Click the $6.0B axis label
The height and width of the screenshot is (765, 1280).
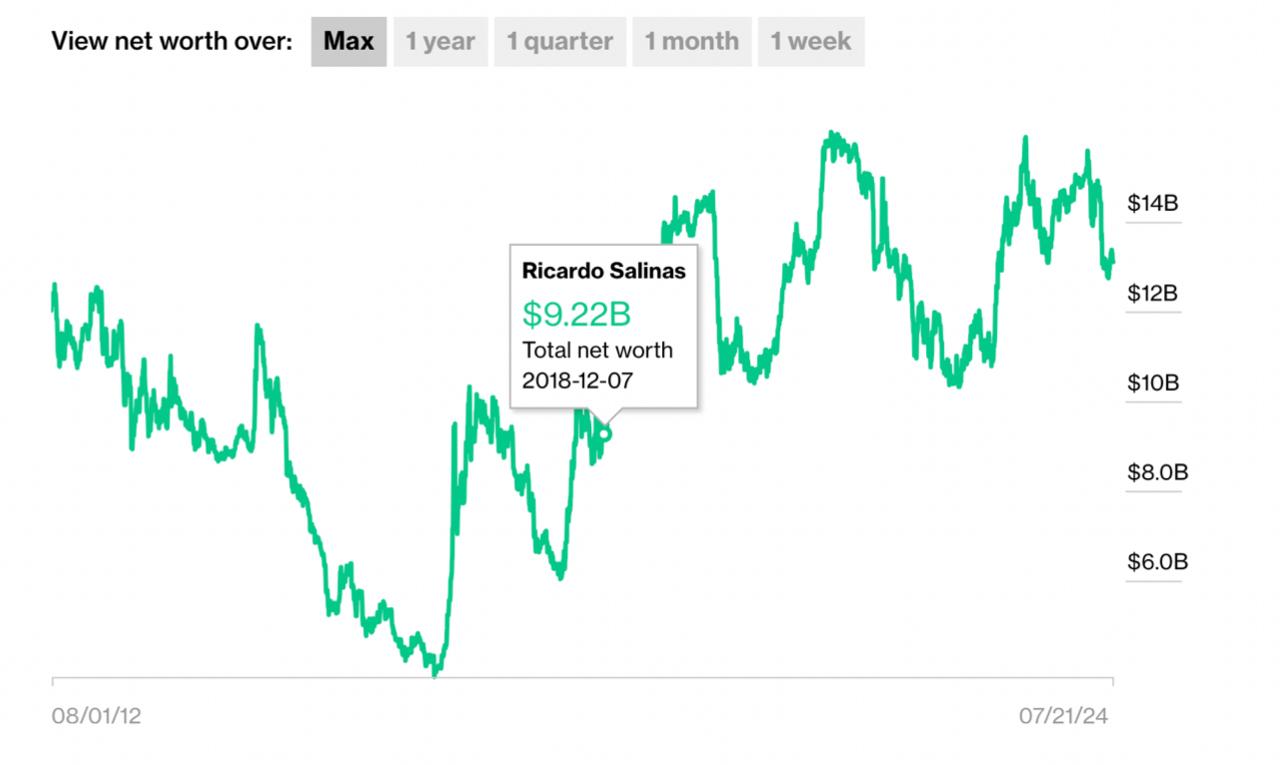click(x=1157, y=562)
